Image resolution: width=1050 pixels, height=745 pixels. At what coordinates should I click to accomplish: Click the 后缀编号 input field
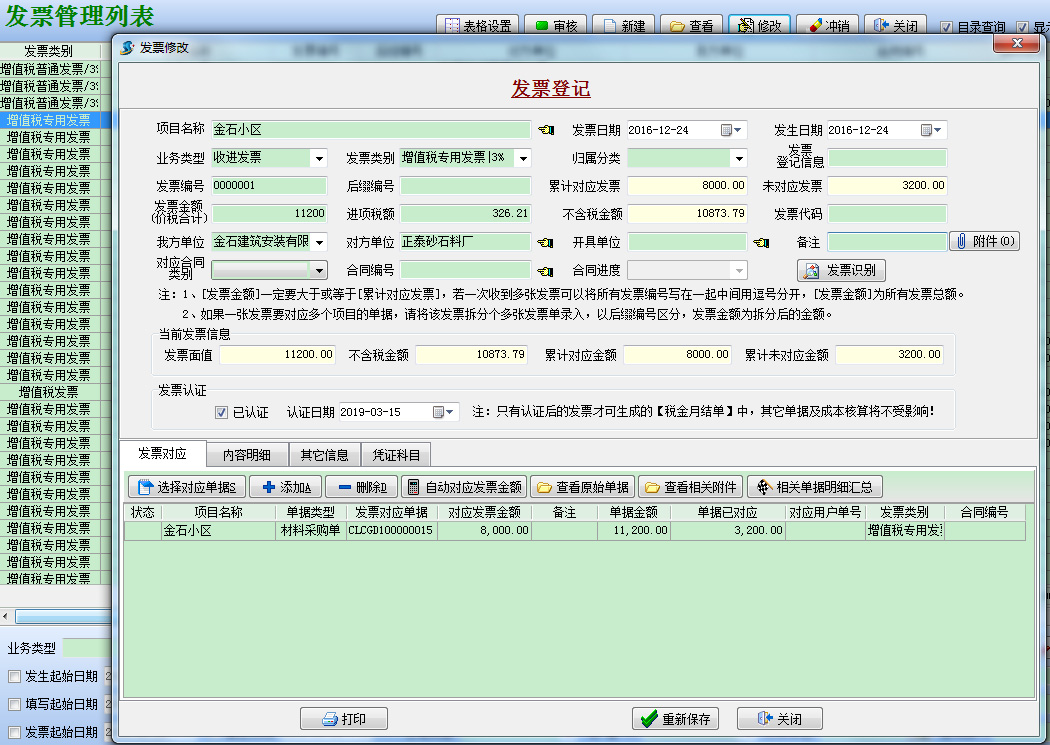click(x=465, y=185)
